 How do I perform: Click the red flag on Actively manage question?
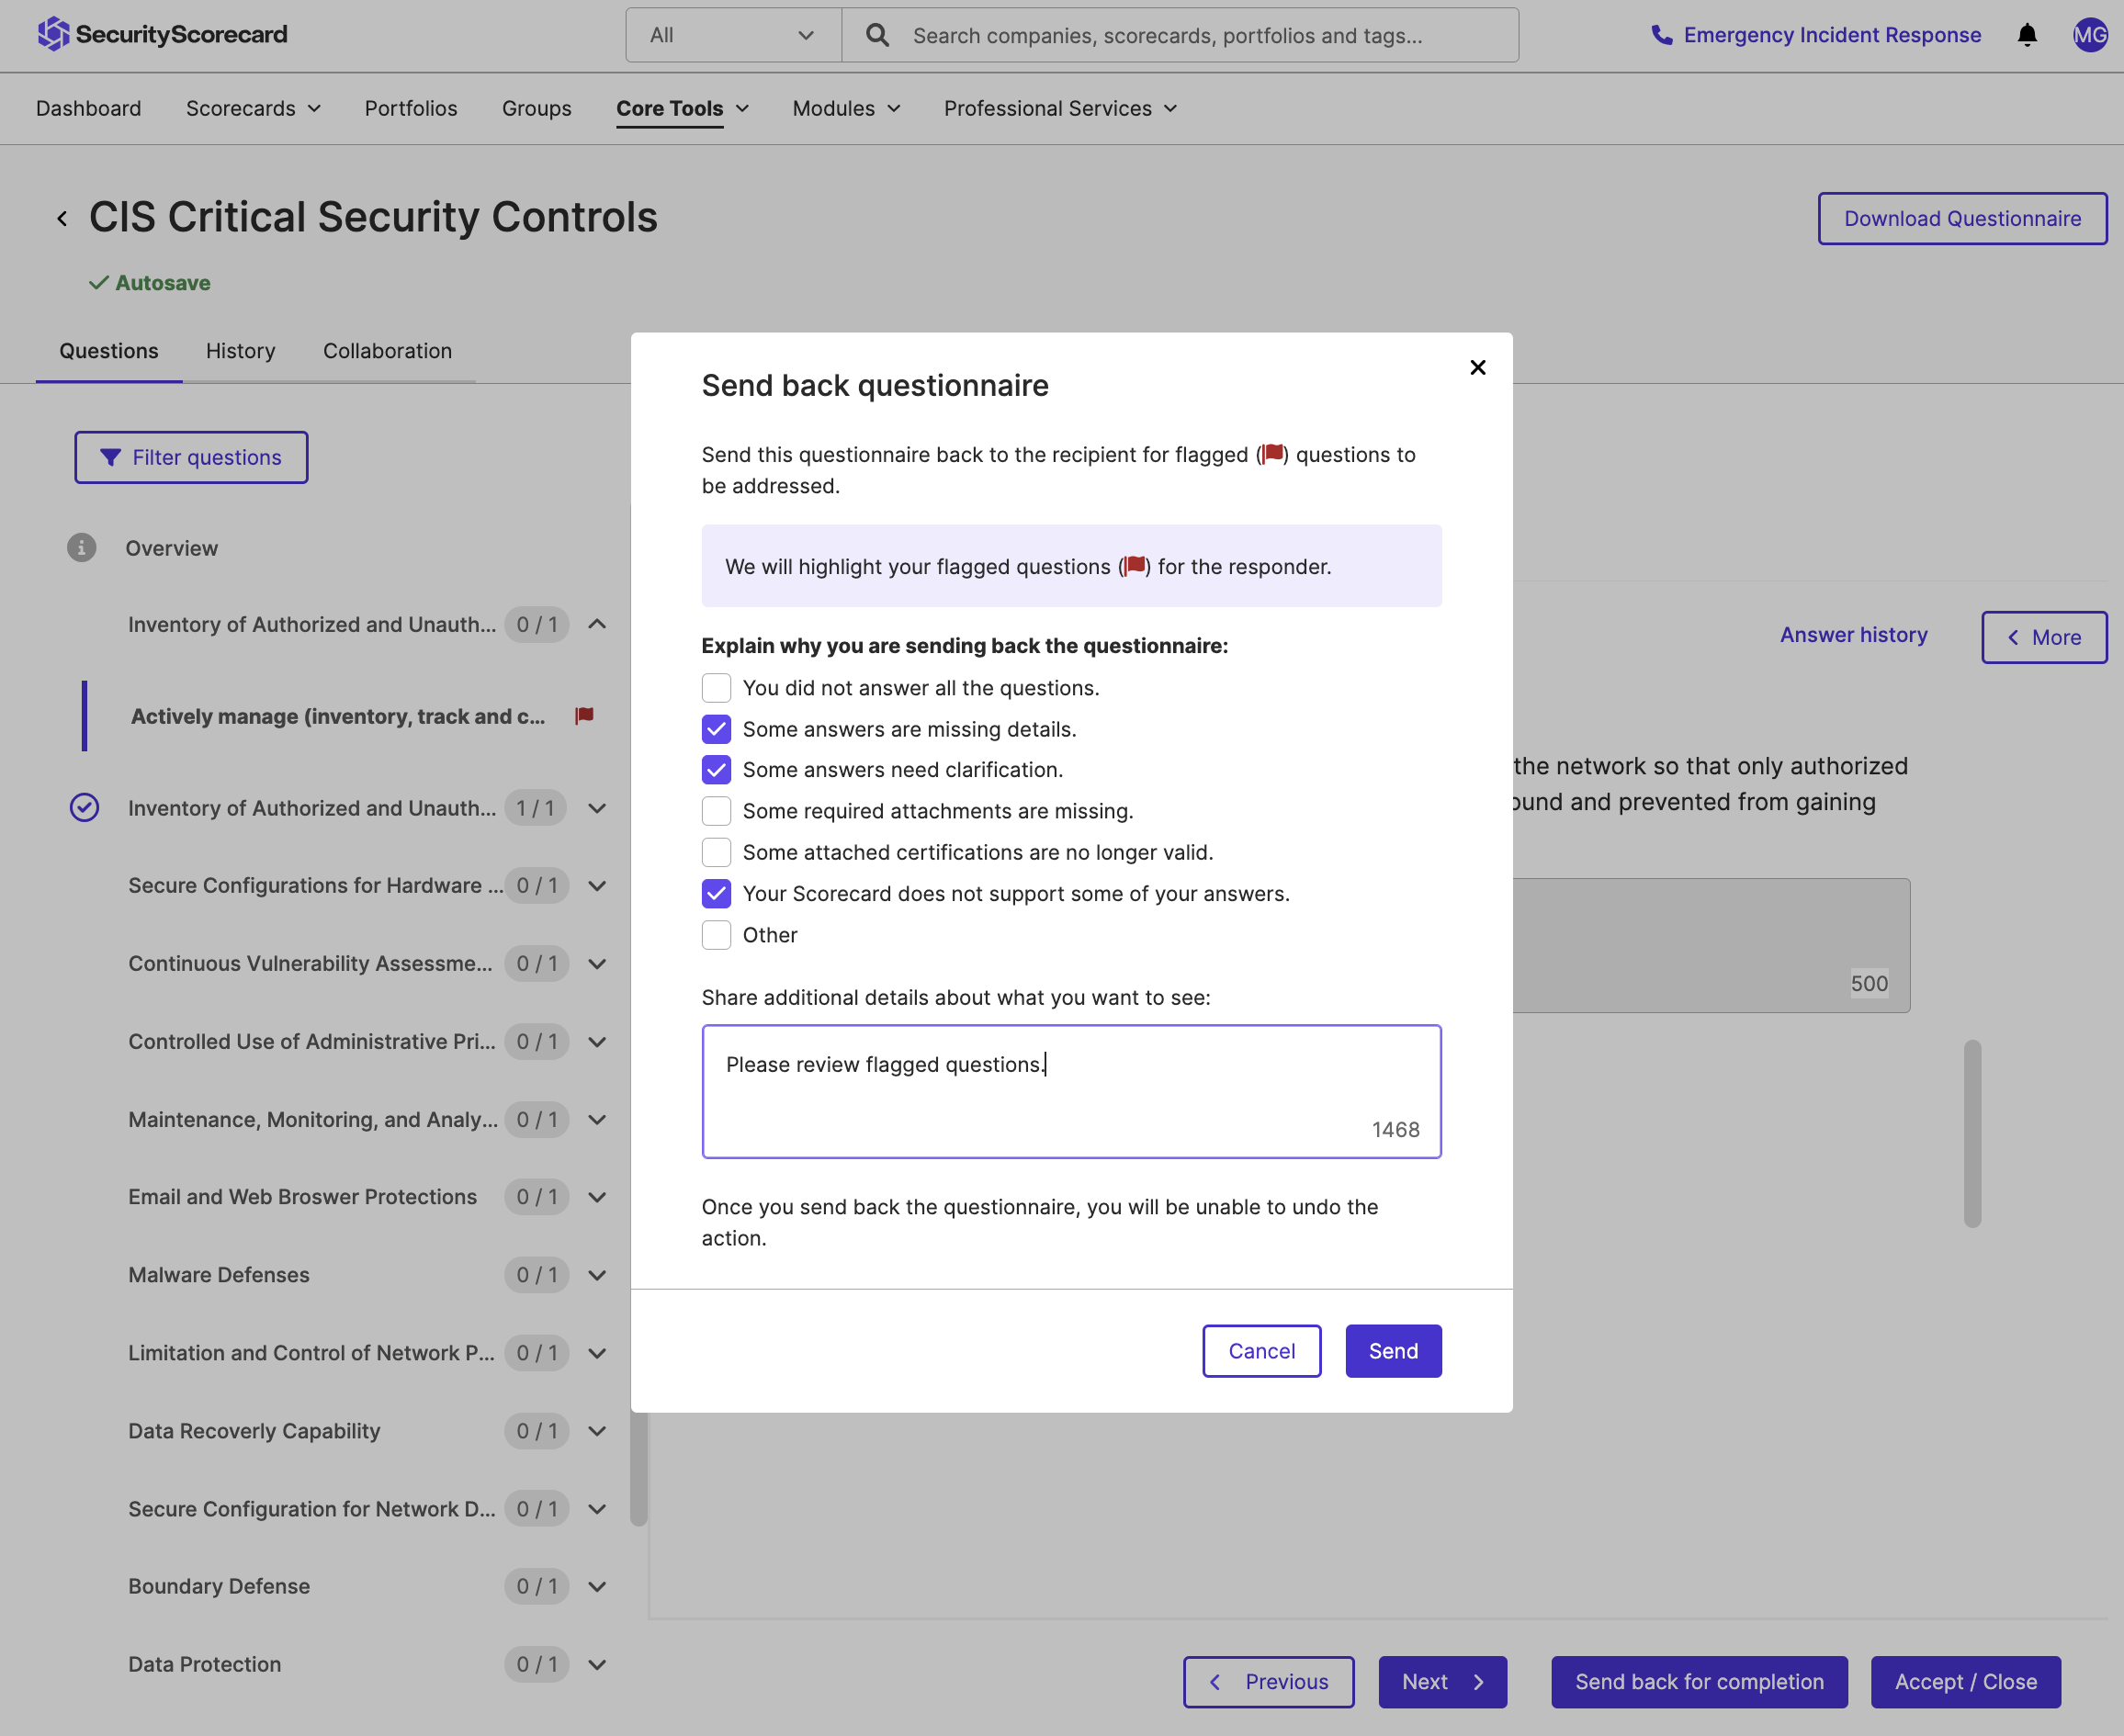(x=585, y=715)
